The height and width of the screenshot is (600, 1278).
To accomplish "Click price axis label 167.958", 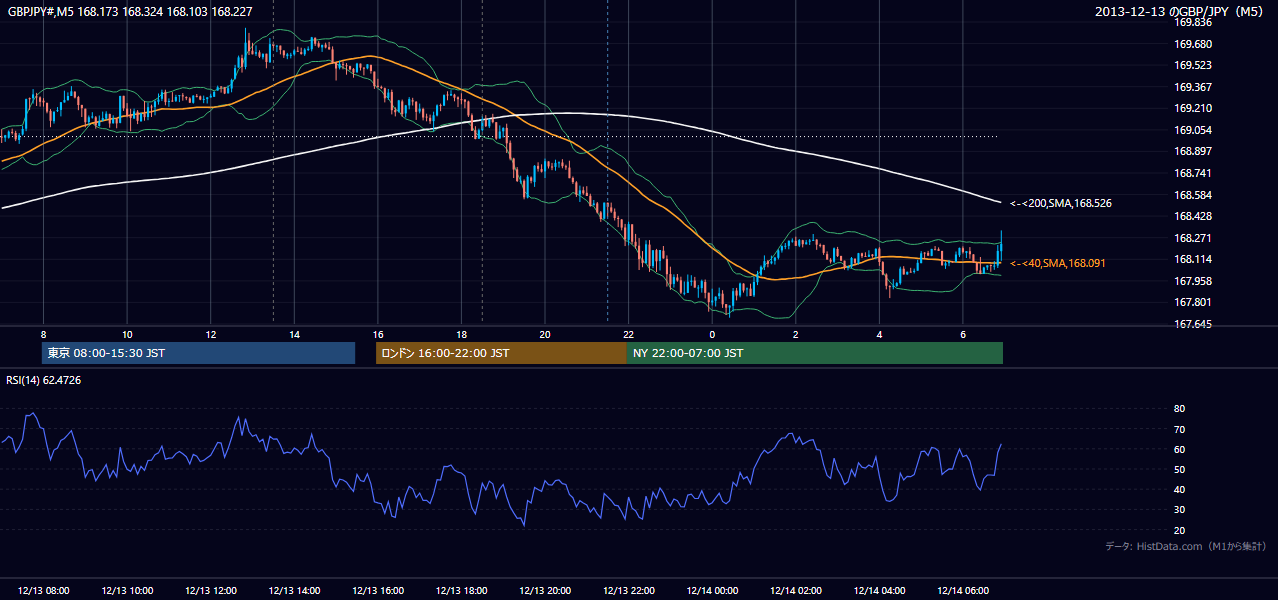I will tap(1193, 281).
